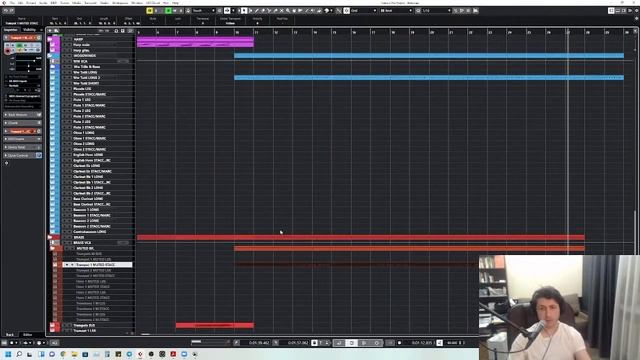Toggle global Solo button in toolbar
The height and width of the screenshot is (360, 640).
click(x=156, y=11)
